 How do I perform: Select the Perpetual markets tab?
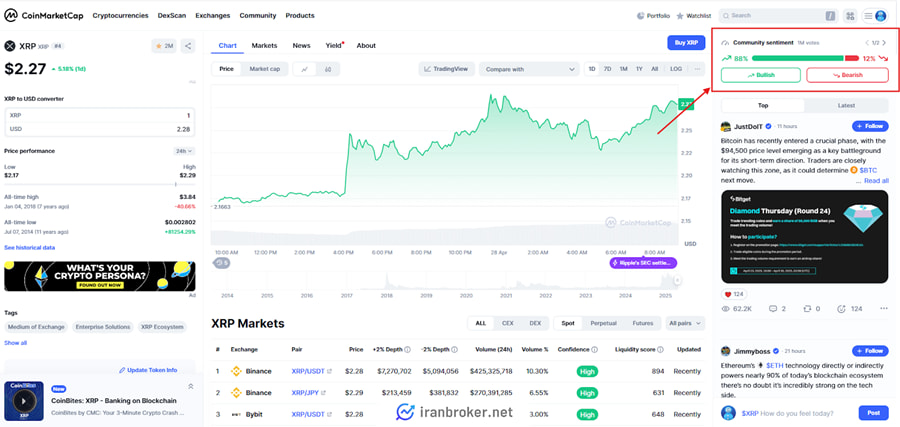pyautogui.click(x=603, y=323)
